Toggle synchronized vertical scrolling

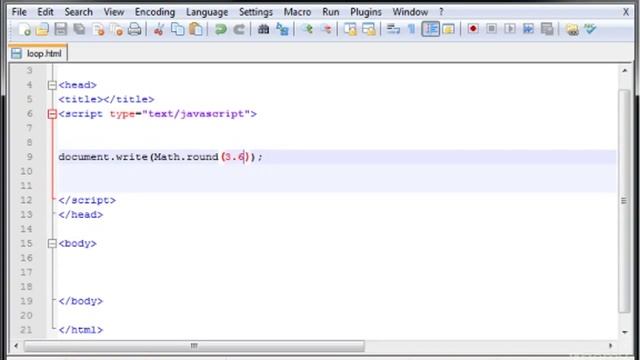click(350, 29)
